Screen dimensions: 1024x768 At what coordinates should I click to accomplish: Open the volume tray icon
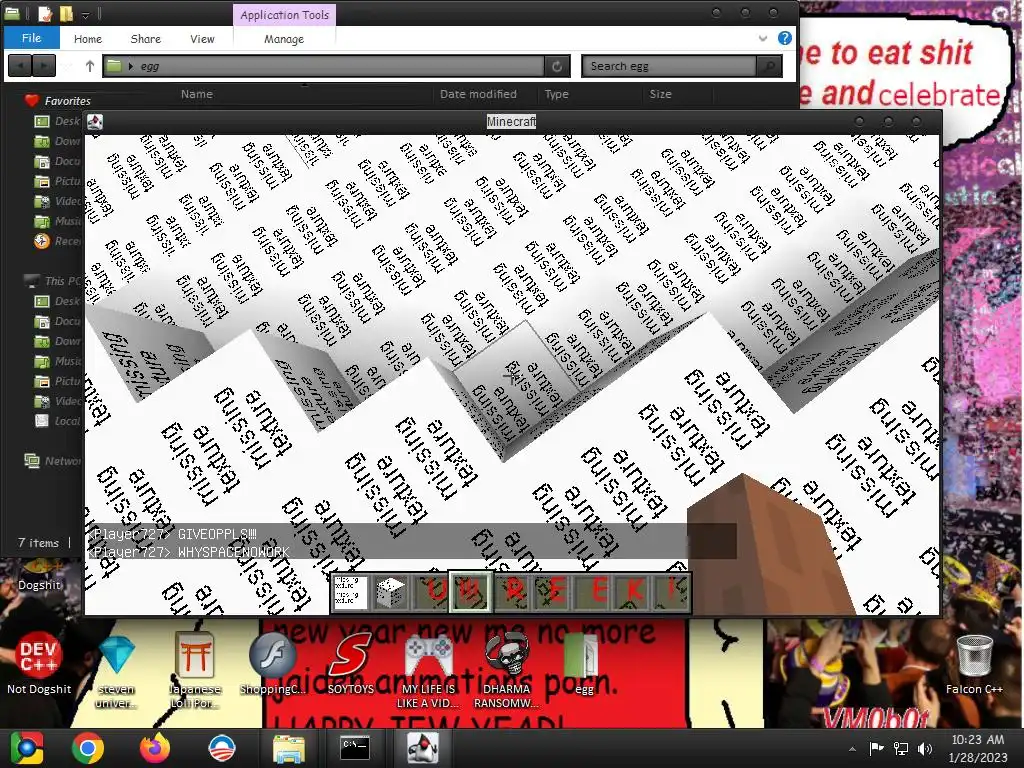924,748
